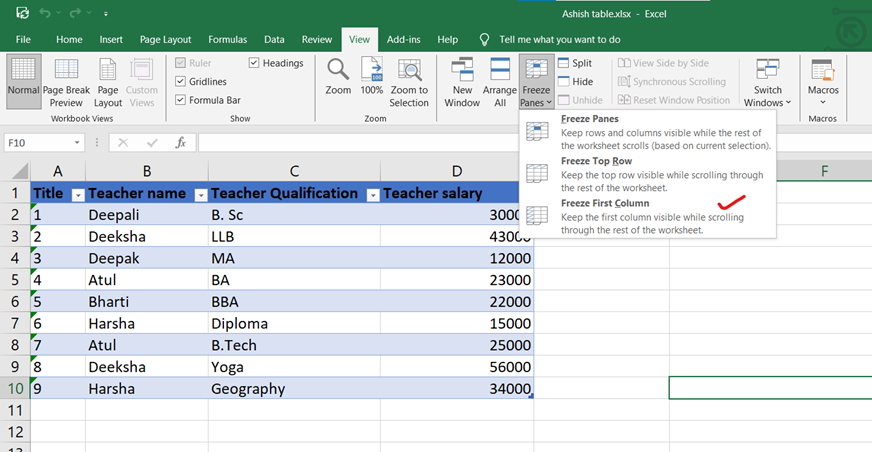Image resolution: width=872 pixels, height=452 pixels.
Task: Toggle the Gridlines checkbox
Action: pos(180,82)
